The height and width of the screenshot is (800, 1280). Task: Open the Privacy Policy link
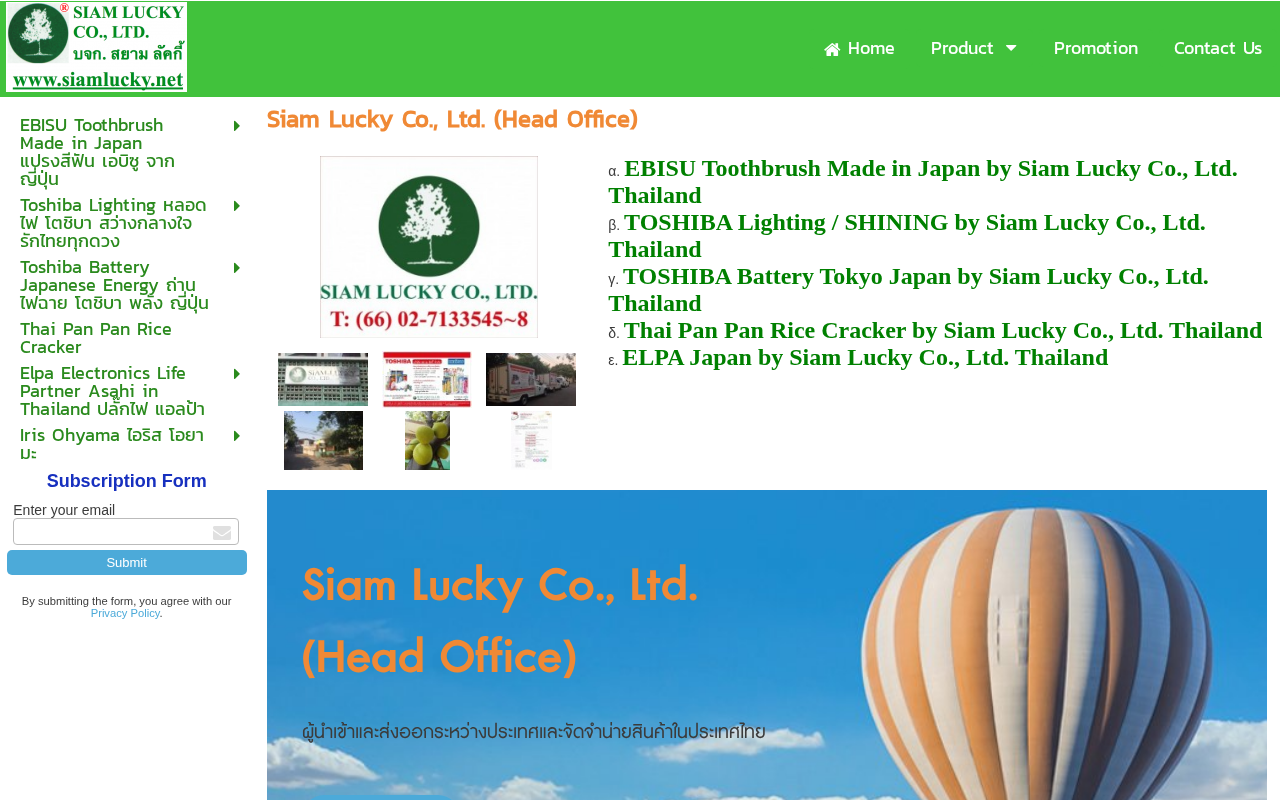point(125,613)
